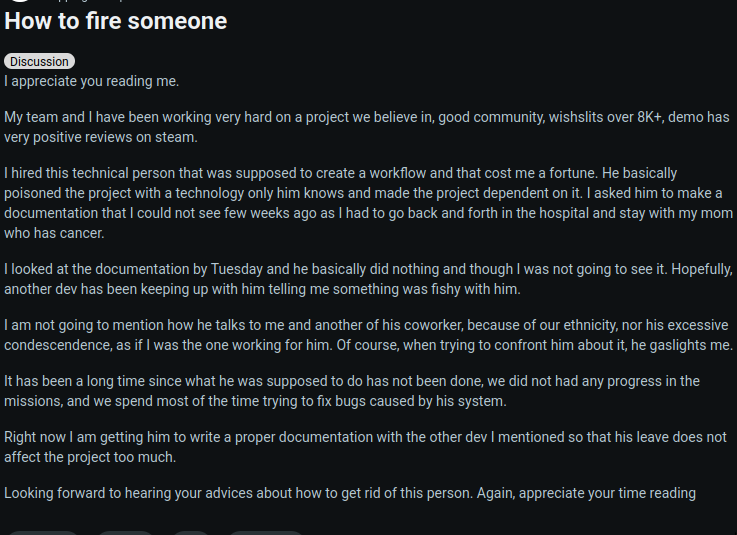
Task: Click the paragraph about ethnicity and condescendence
Action: point(368,335)
